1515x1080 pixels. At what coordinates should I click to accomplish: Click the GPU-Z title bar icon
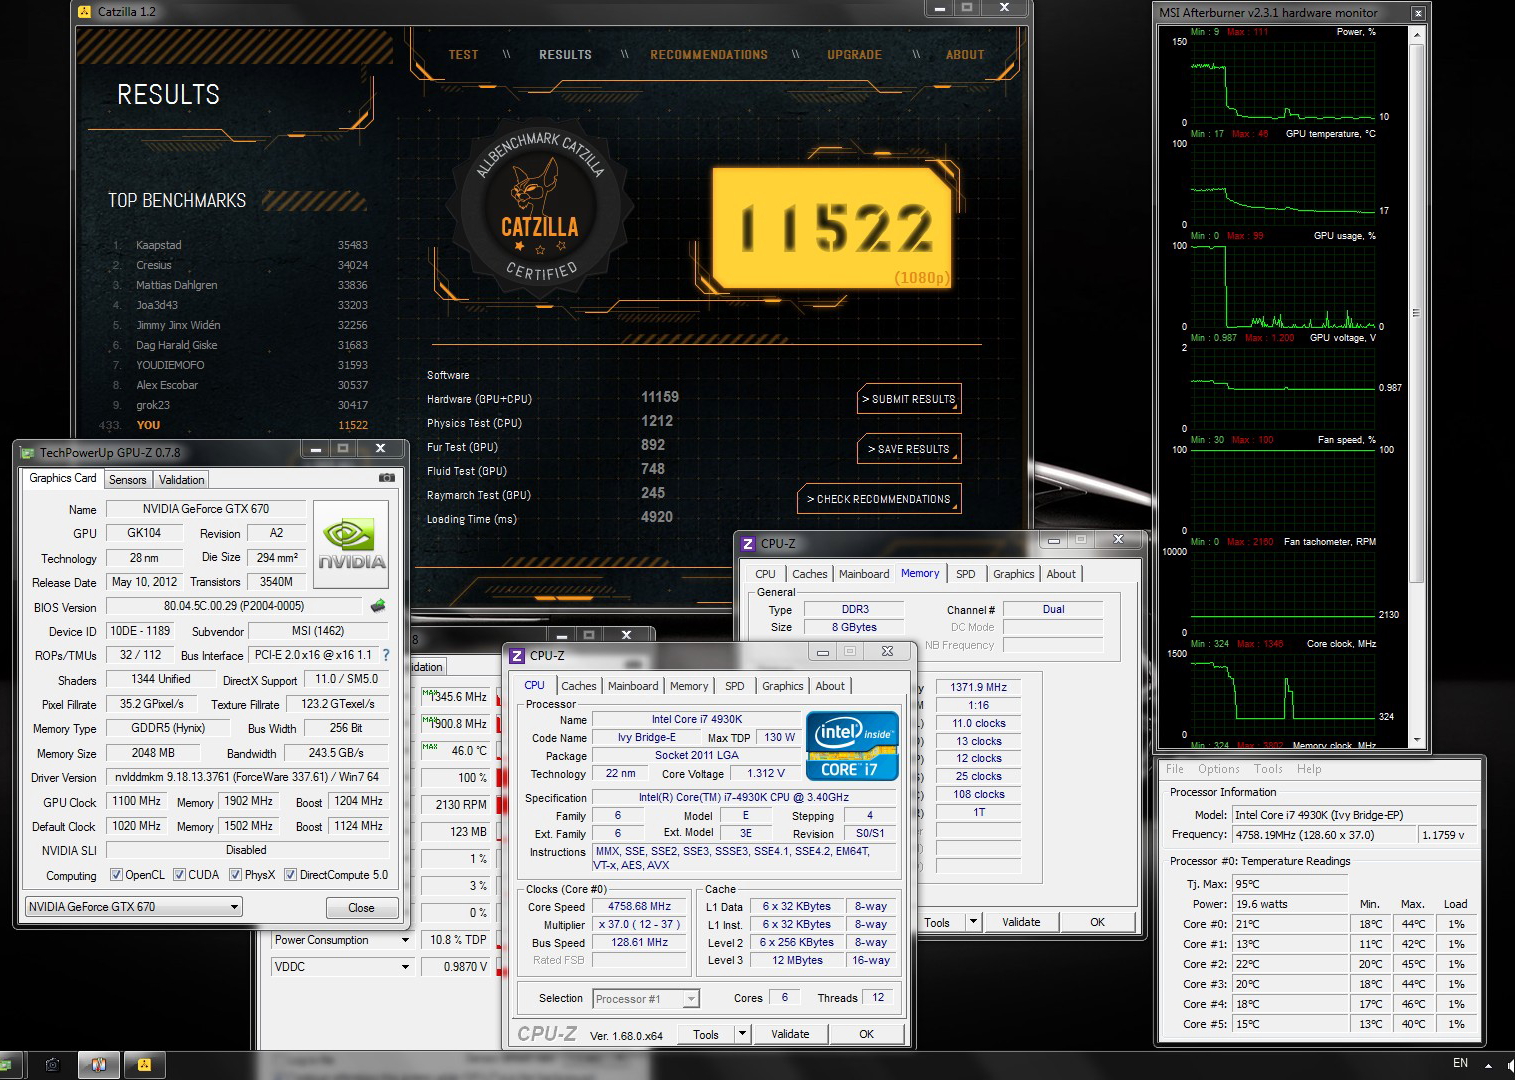(28, 453)
